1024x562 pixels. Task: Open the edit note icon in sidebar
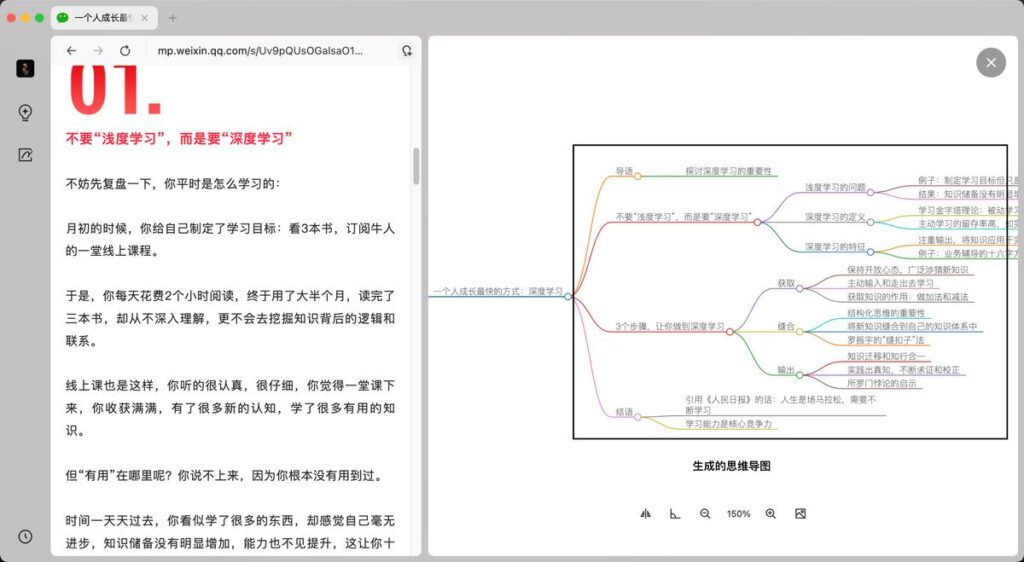[x=26, y=155]
